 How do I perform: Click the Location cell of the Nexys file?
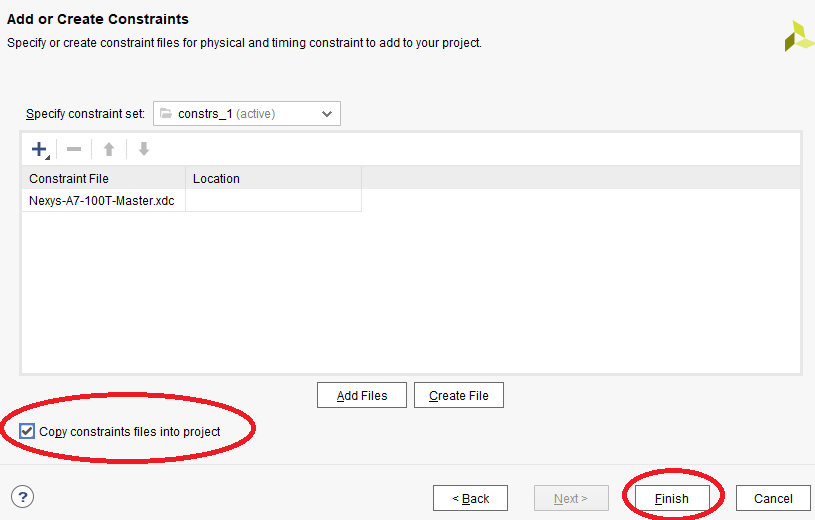pyautogui.click(x=272, y=200)
